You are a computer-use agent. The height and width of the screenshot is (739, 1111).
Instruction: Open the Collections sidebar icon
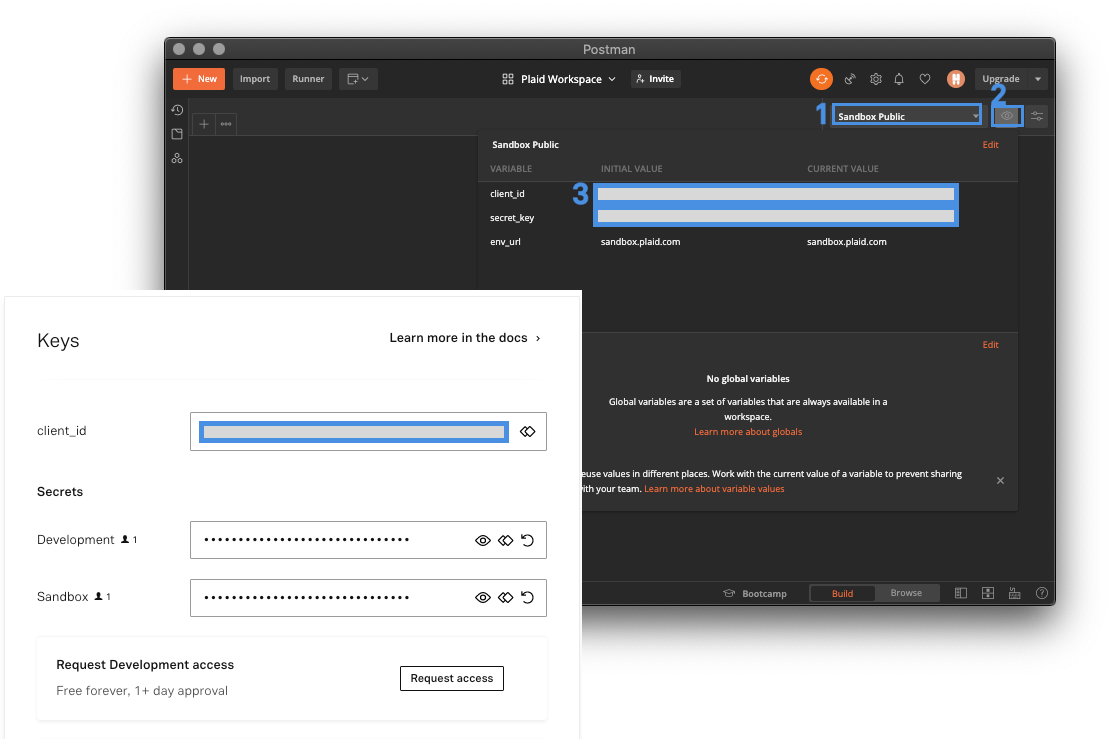[x=177, y=134]
